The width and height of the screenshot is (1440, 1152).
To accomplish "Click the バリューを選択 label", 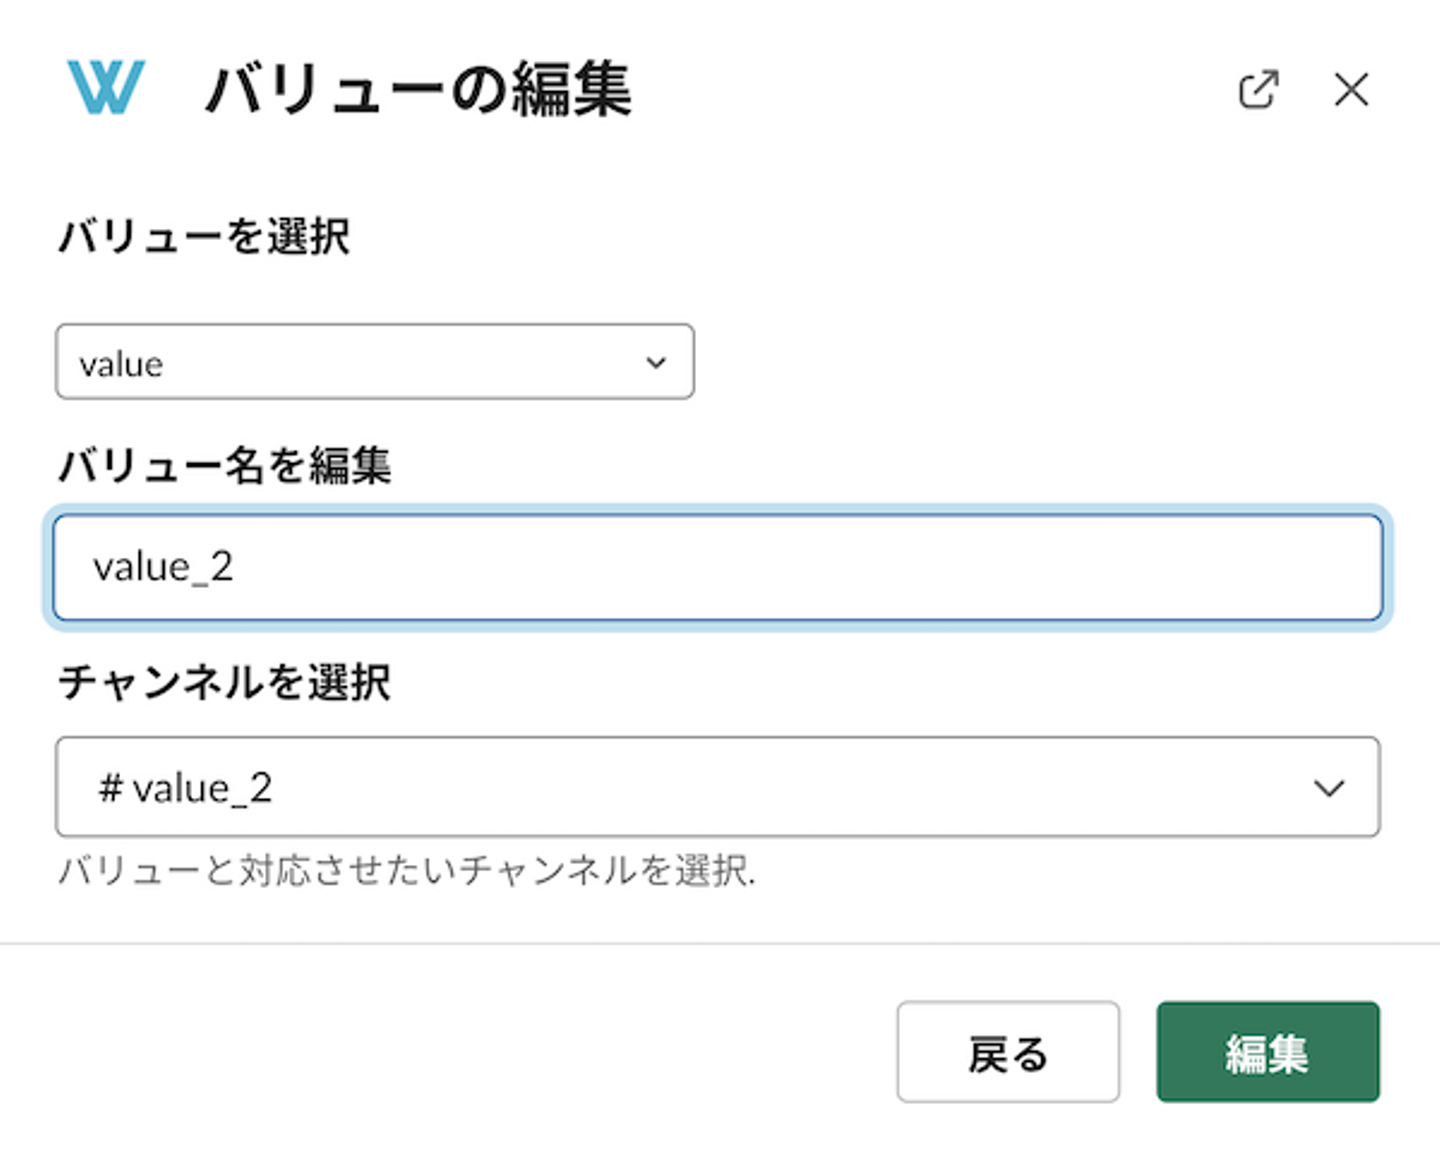I will click(204, 237).
